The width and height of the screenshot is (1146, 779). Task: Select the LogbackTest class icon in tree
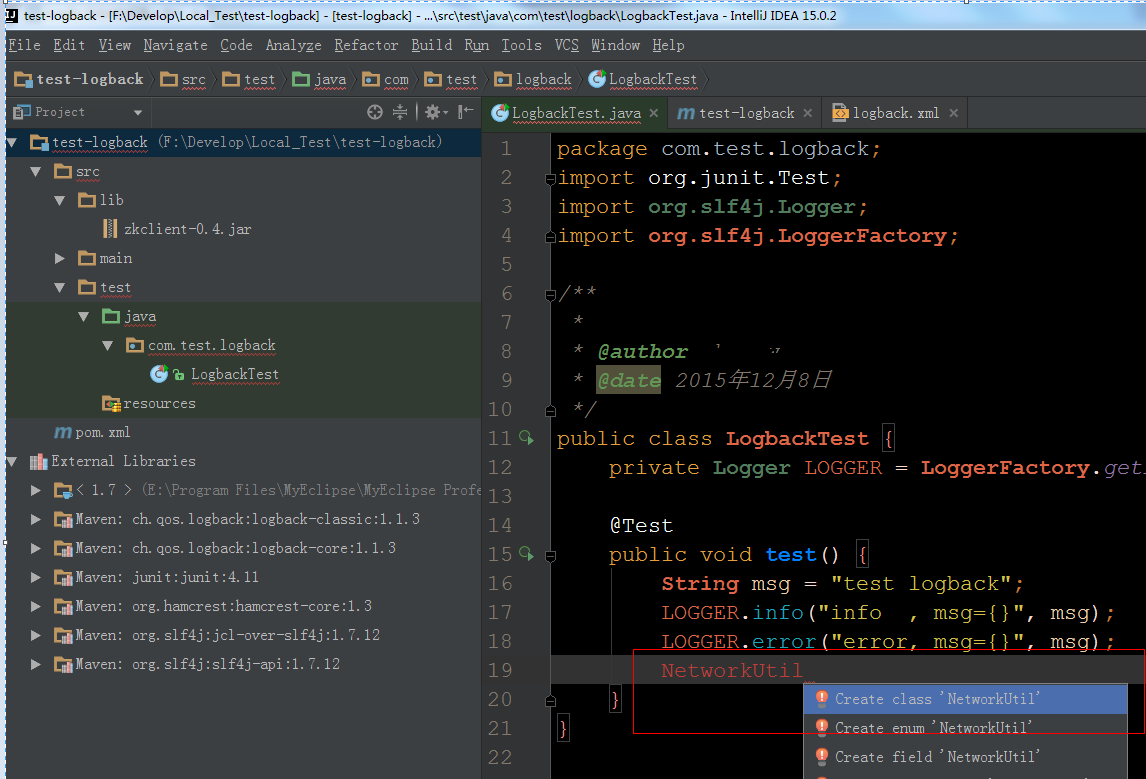pyautogui.click(x=159, y=374)
